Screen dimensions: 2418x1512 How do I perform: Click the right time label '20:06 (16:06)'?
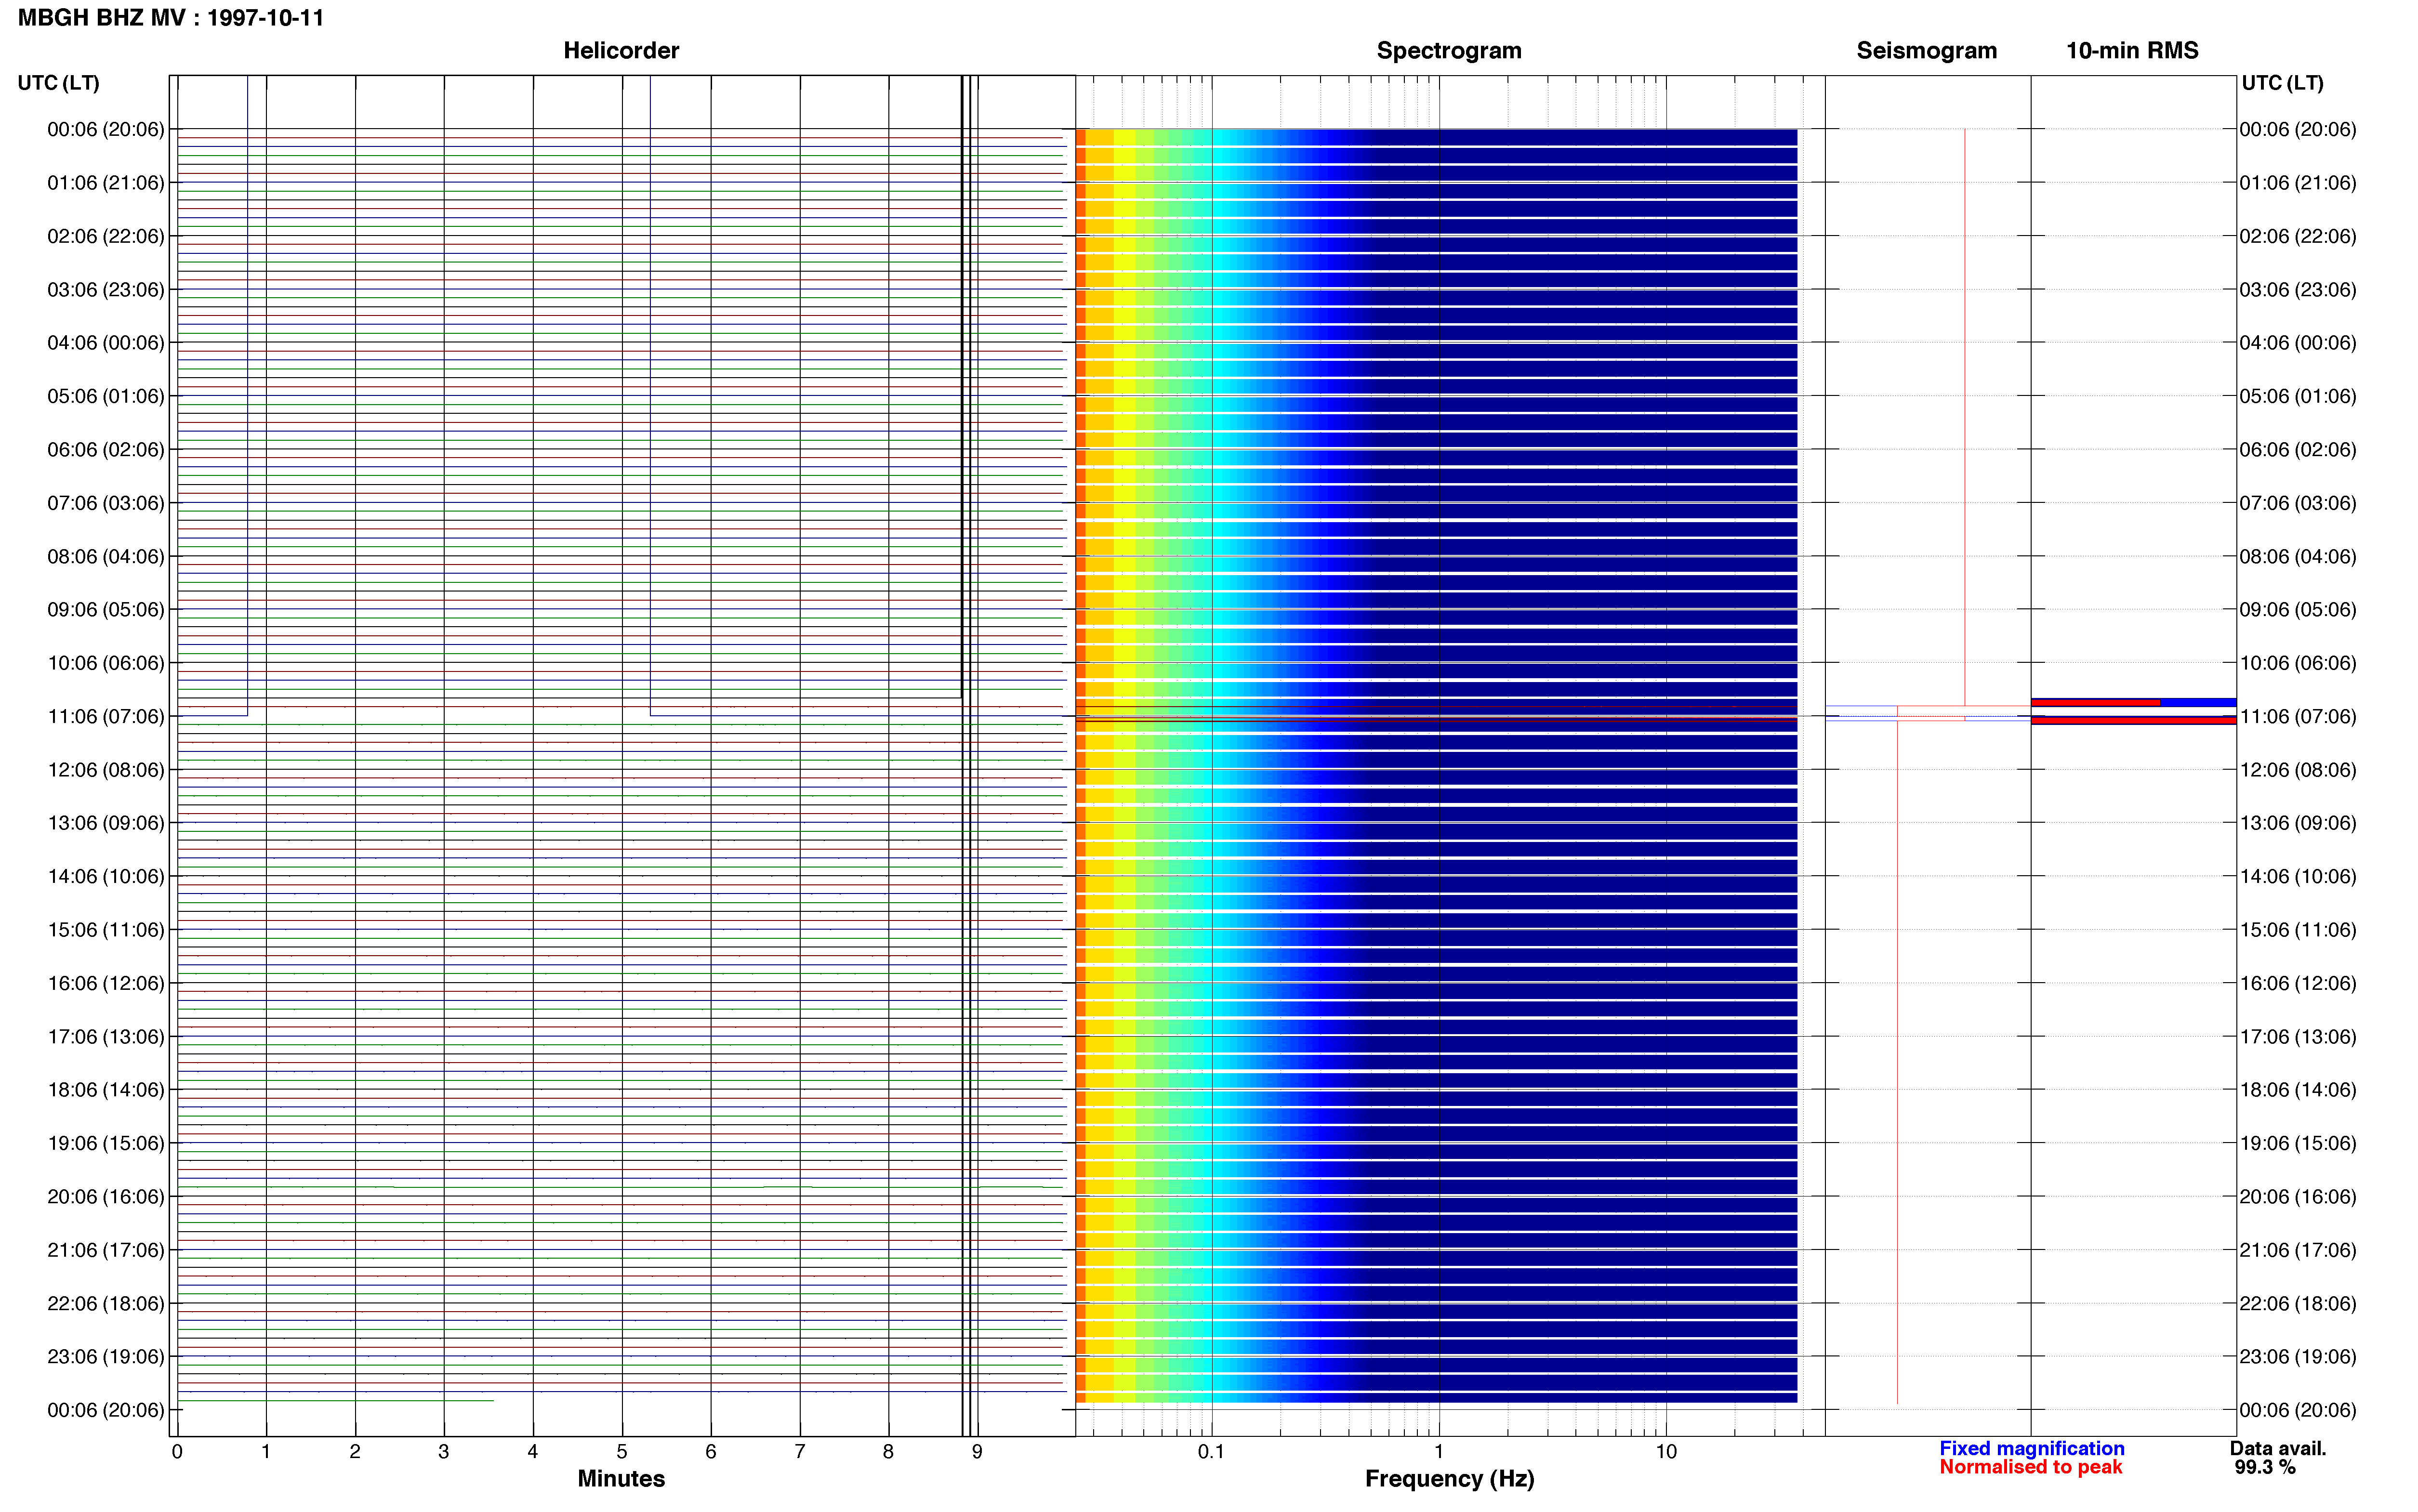click(x=2298, y=1196)
